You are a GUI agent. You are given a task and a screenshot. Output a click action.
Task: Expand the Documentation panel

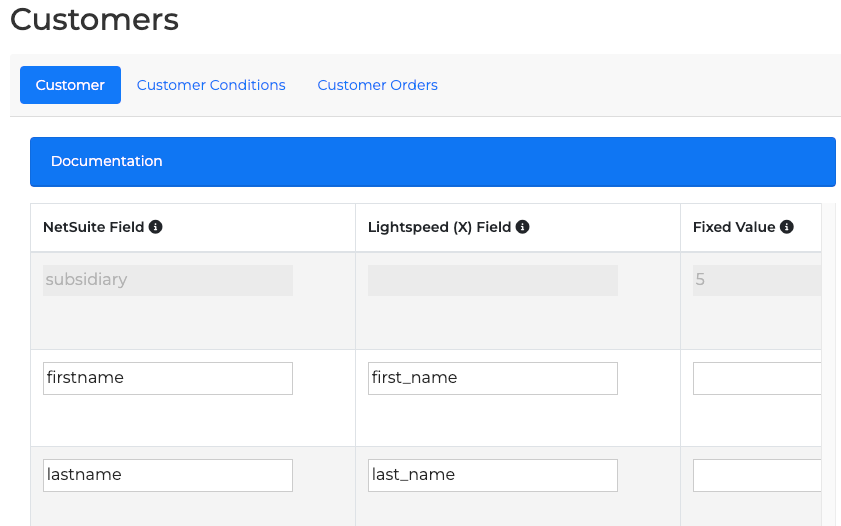point(432,161)
